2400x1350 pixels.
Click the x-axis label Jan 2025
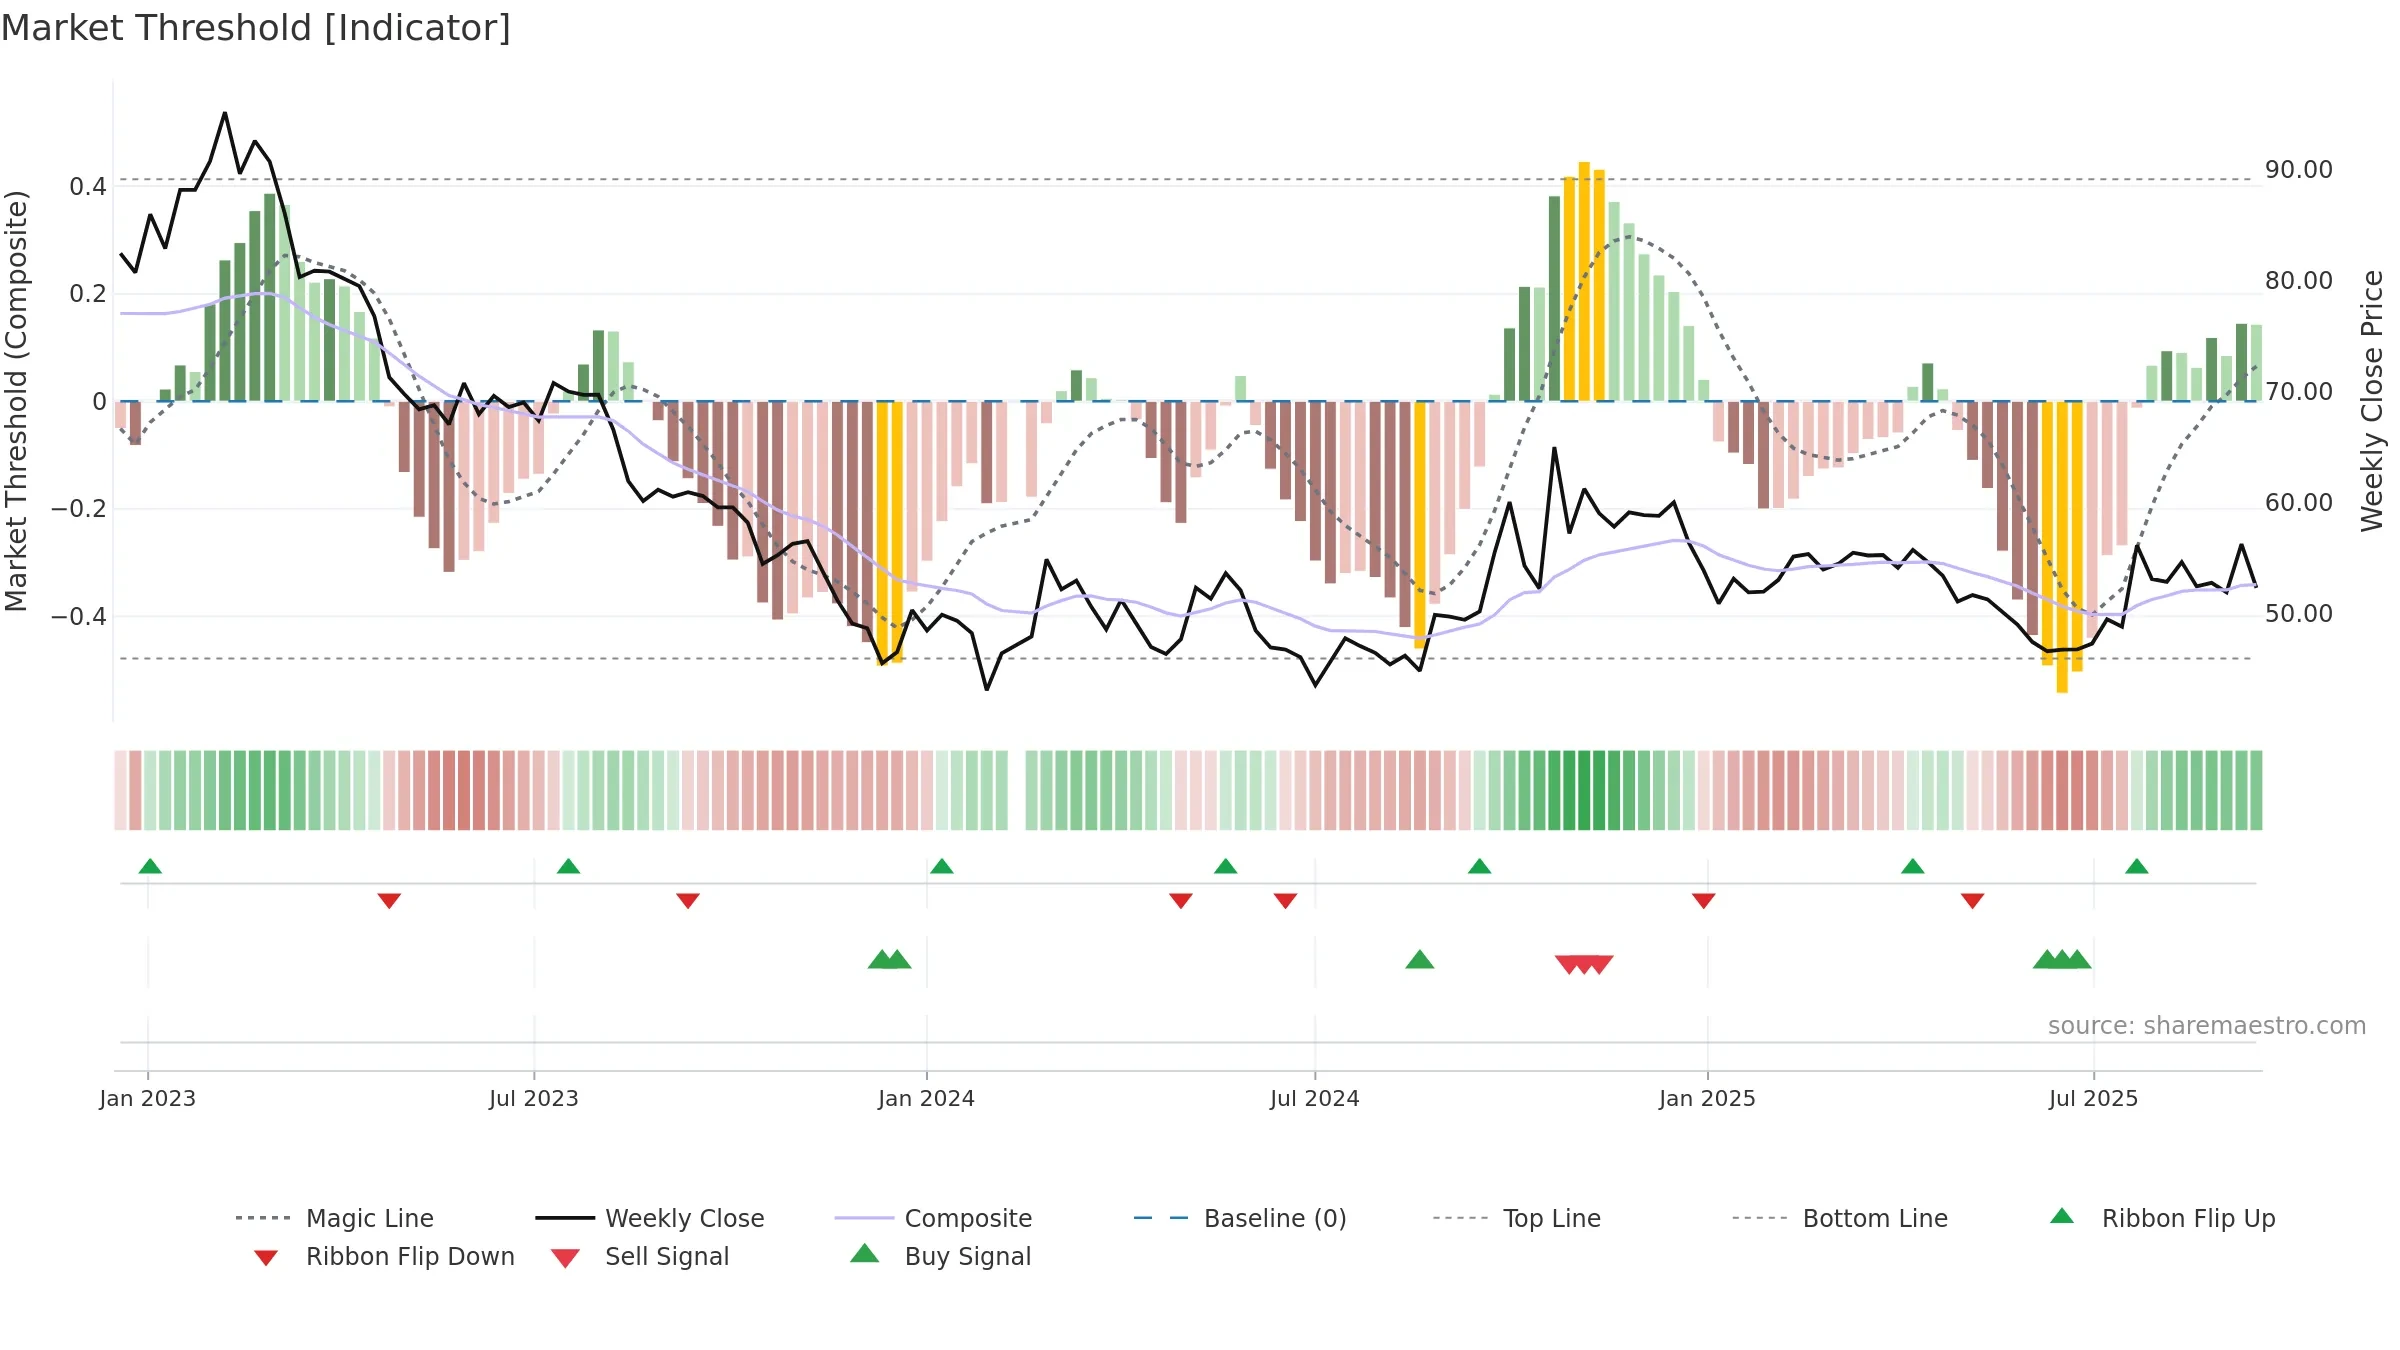[1708, 1098]
